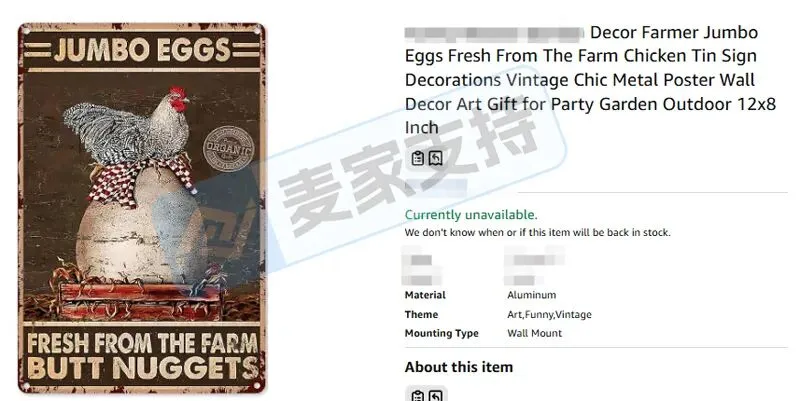Open the Jumbo Eggs tin sign product image
The width and height of the screenshot is (800, 401).
(142, 208)
